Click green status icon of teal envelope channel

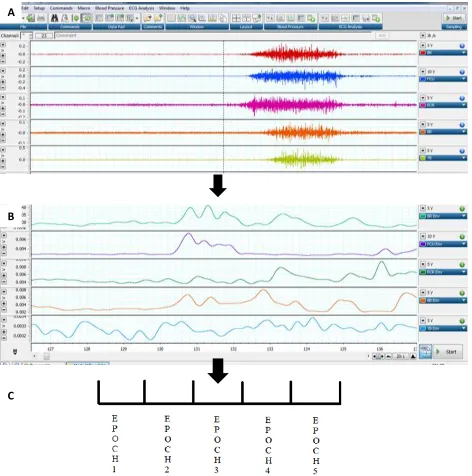tap(462, 209)
